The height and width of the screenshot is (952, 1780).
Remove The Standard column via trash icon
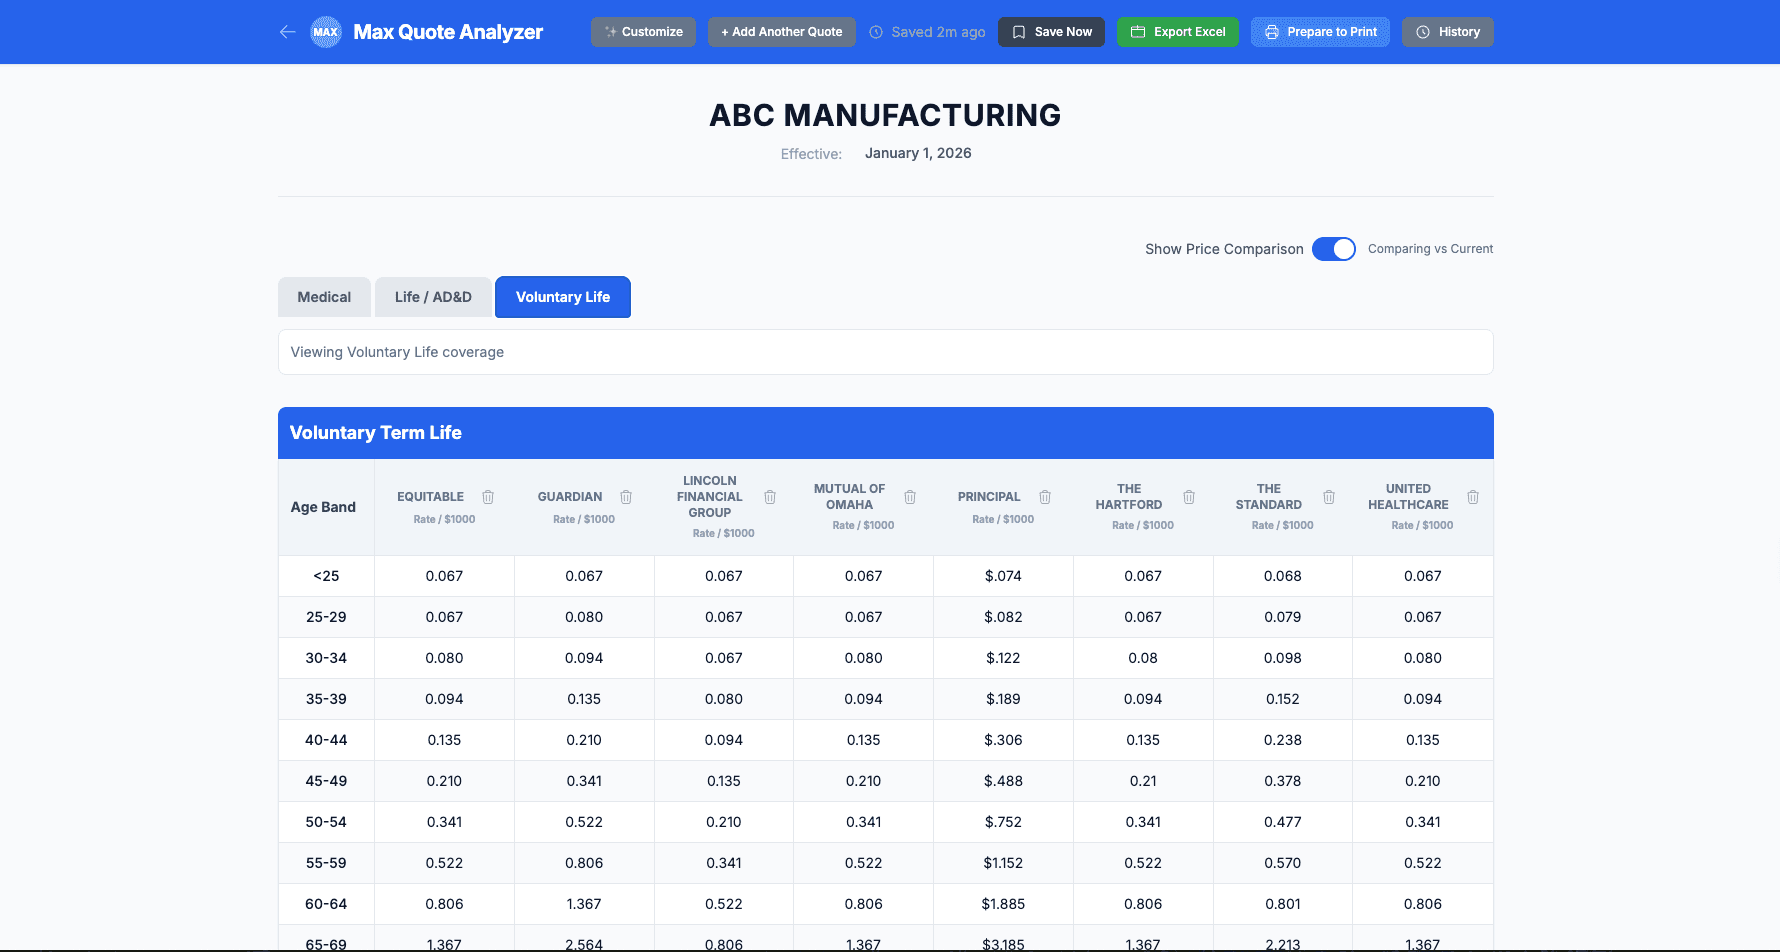point(1329,497)
